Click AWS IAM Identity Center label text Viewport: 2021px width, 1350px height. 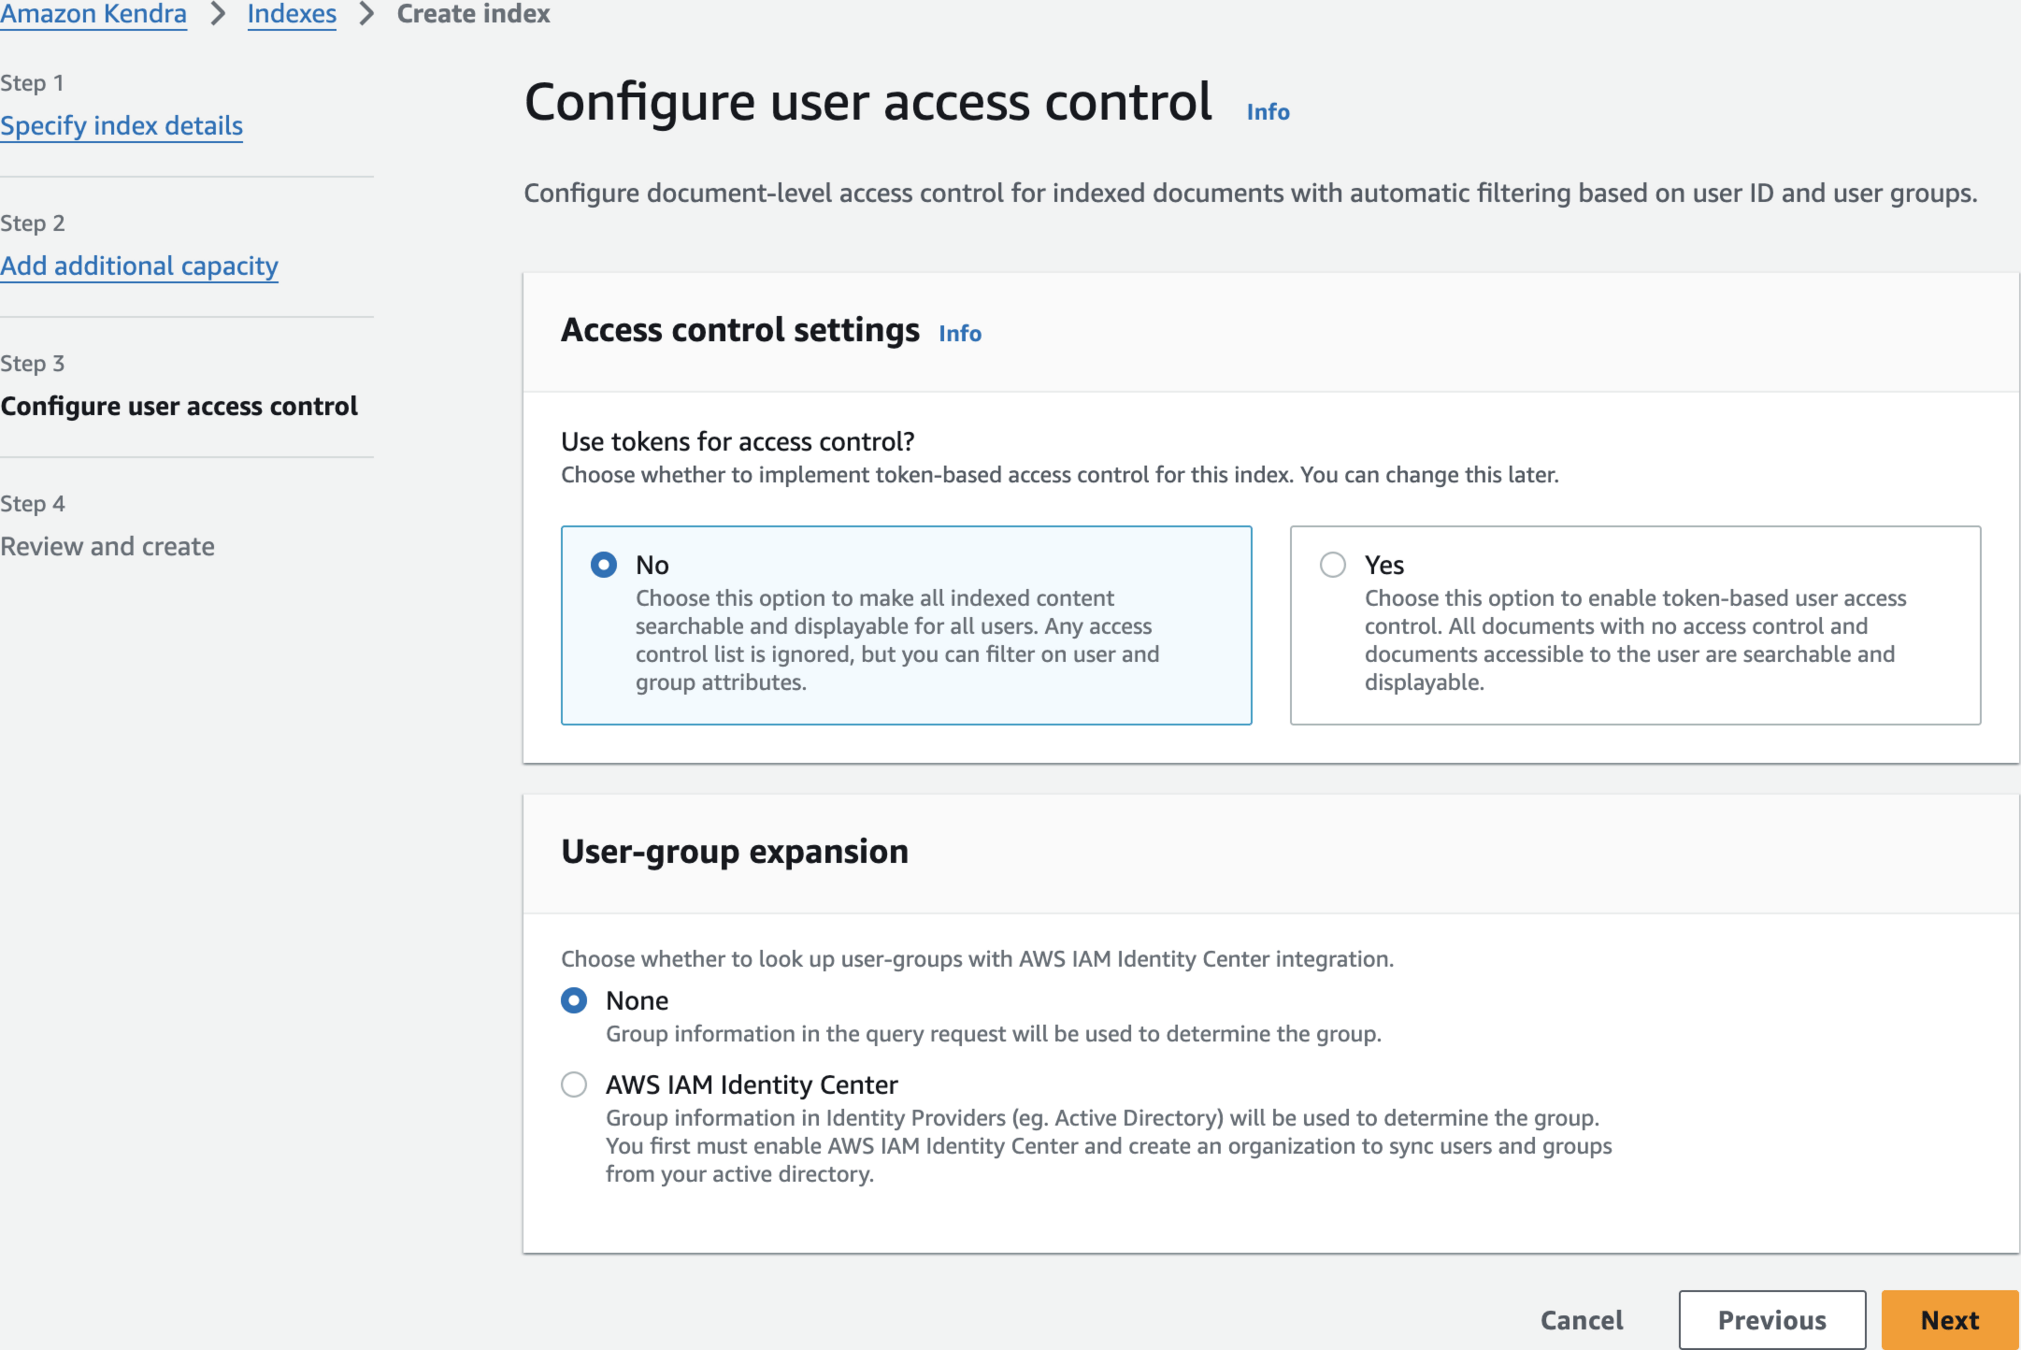(751, 1084)
